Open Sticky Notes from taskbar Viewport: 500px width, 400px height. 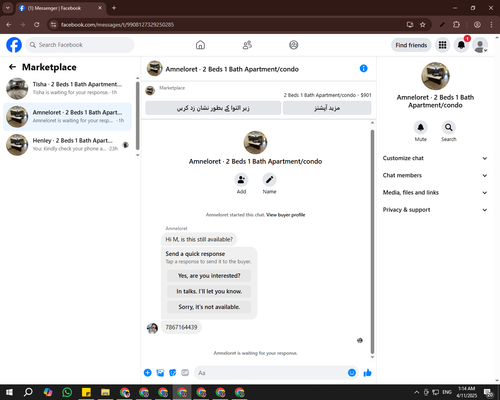pyautogui.click(x=86, y=392)
